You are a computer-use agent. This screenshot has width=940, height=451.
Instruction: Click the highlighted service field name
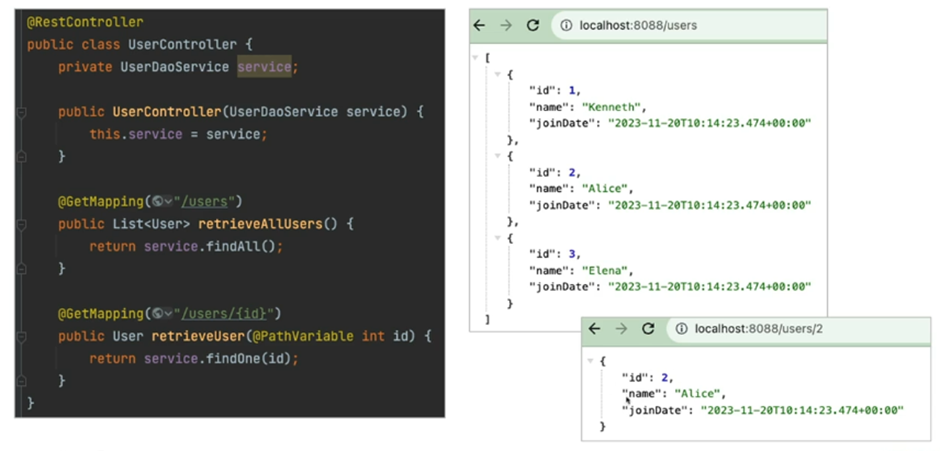coord(264,67)
